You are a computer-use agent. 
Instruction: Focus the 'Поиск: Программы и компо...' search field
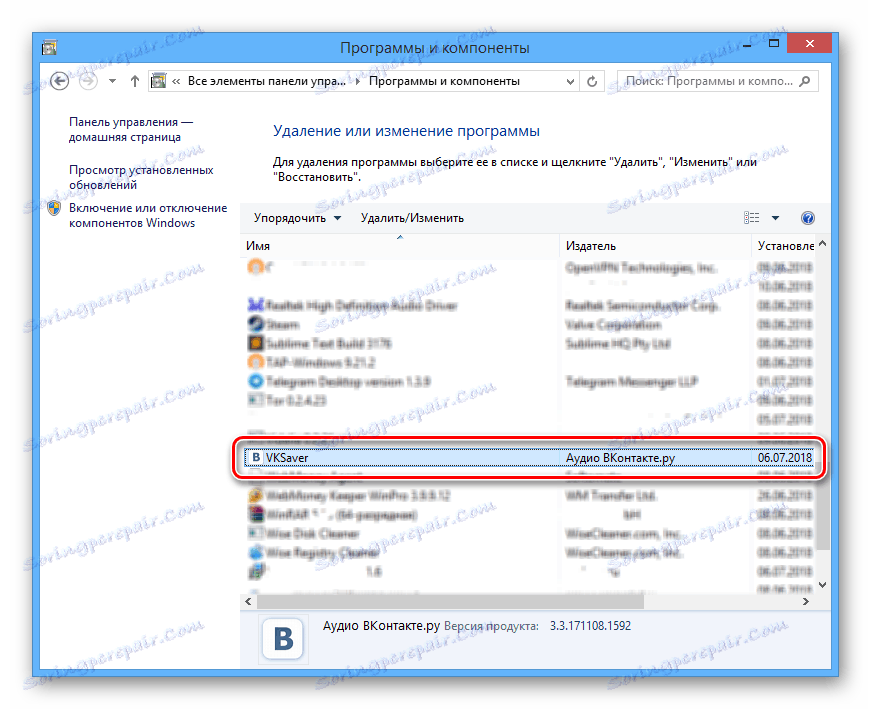point(718,81)
